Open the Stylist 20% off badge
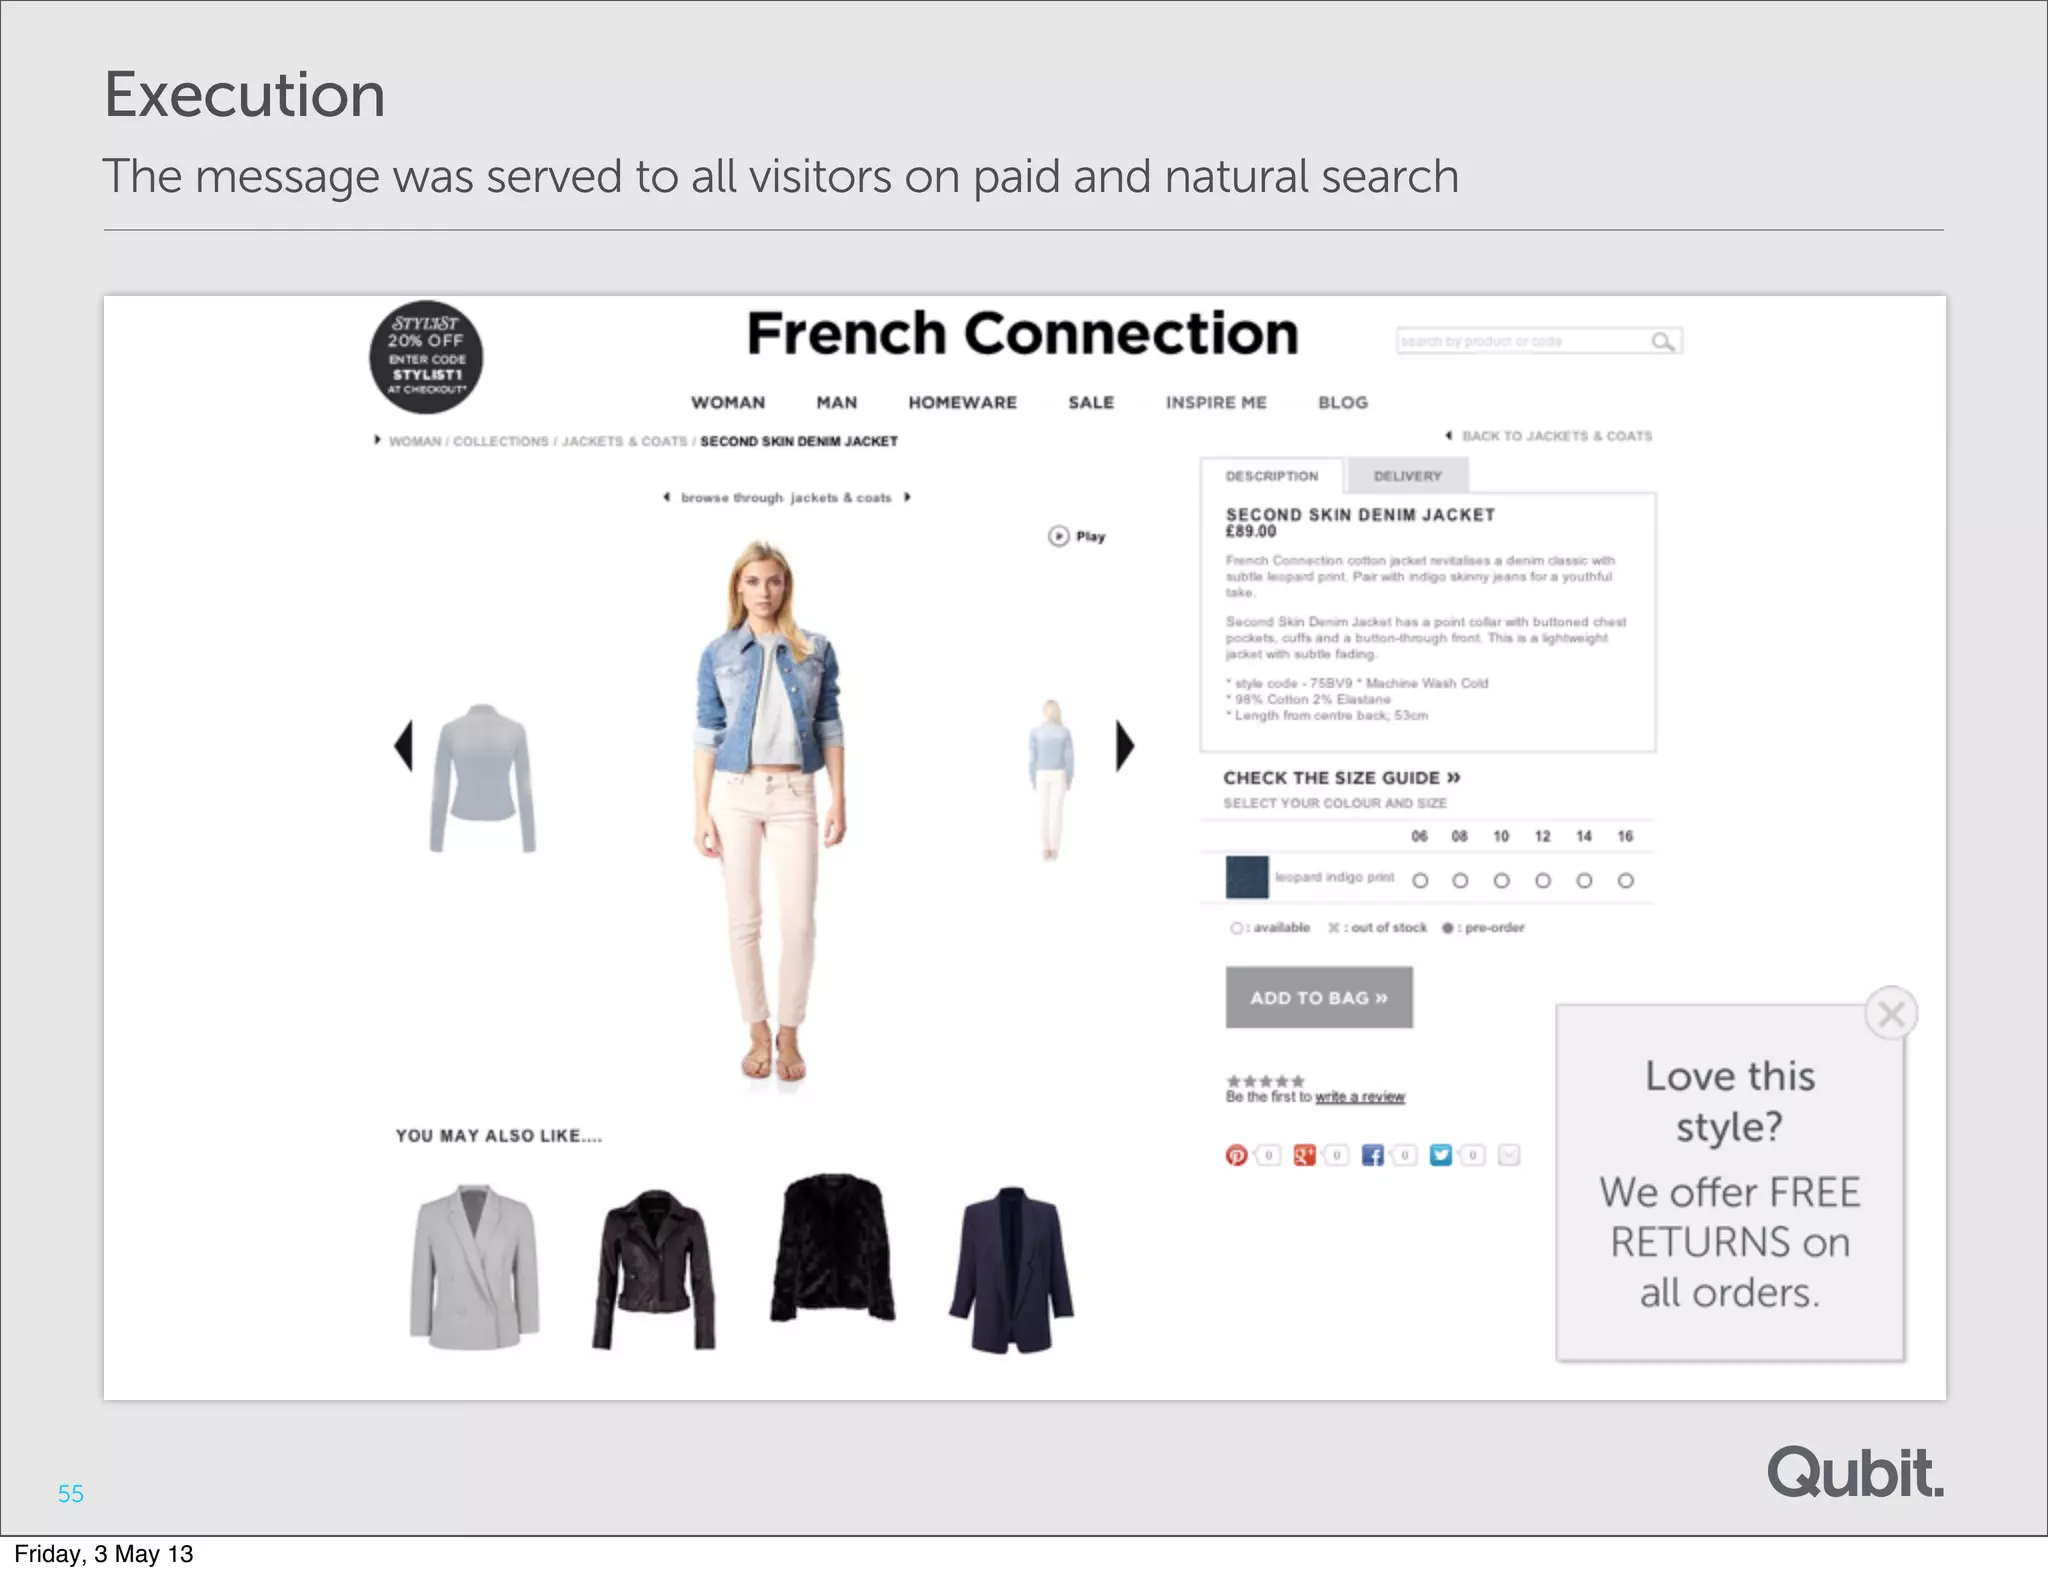 (x=426, y=357)
